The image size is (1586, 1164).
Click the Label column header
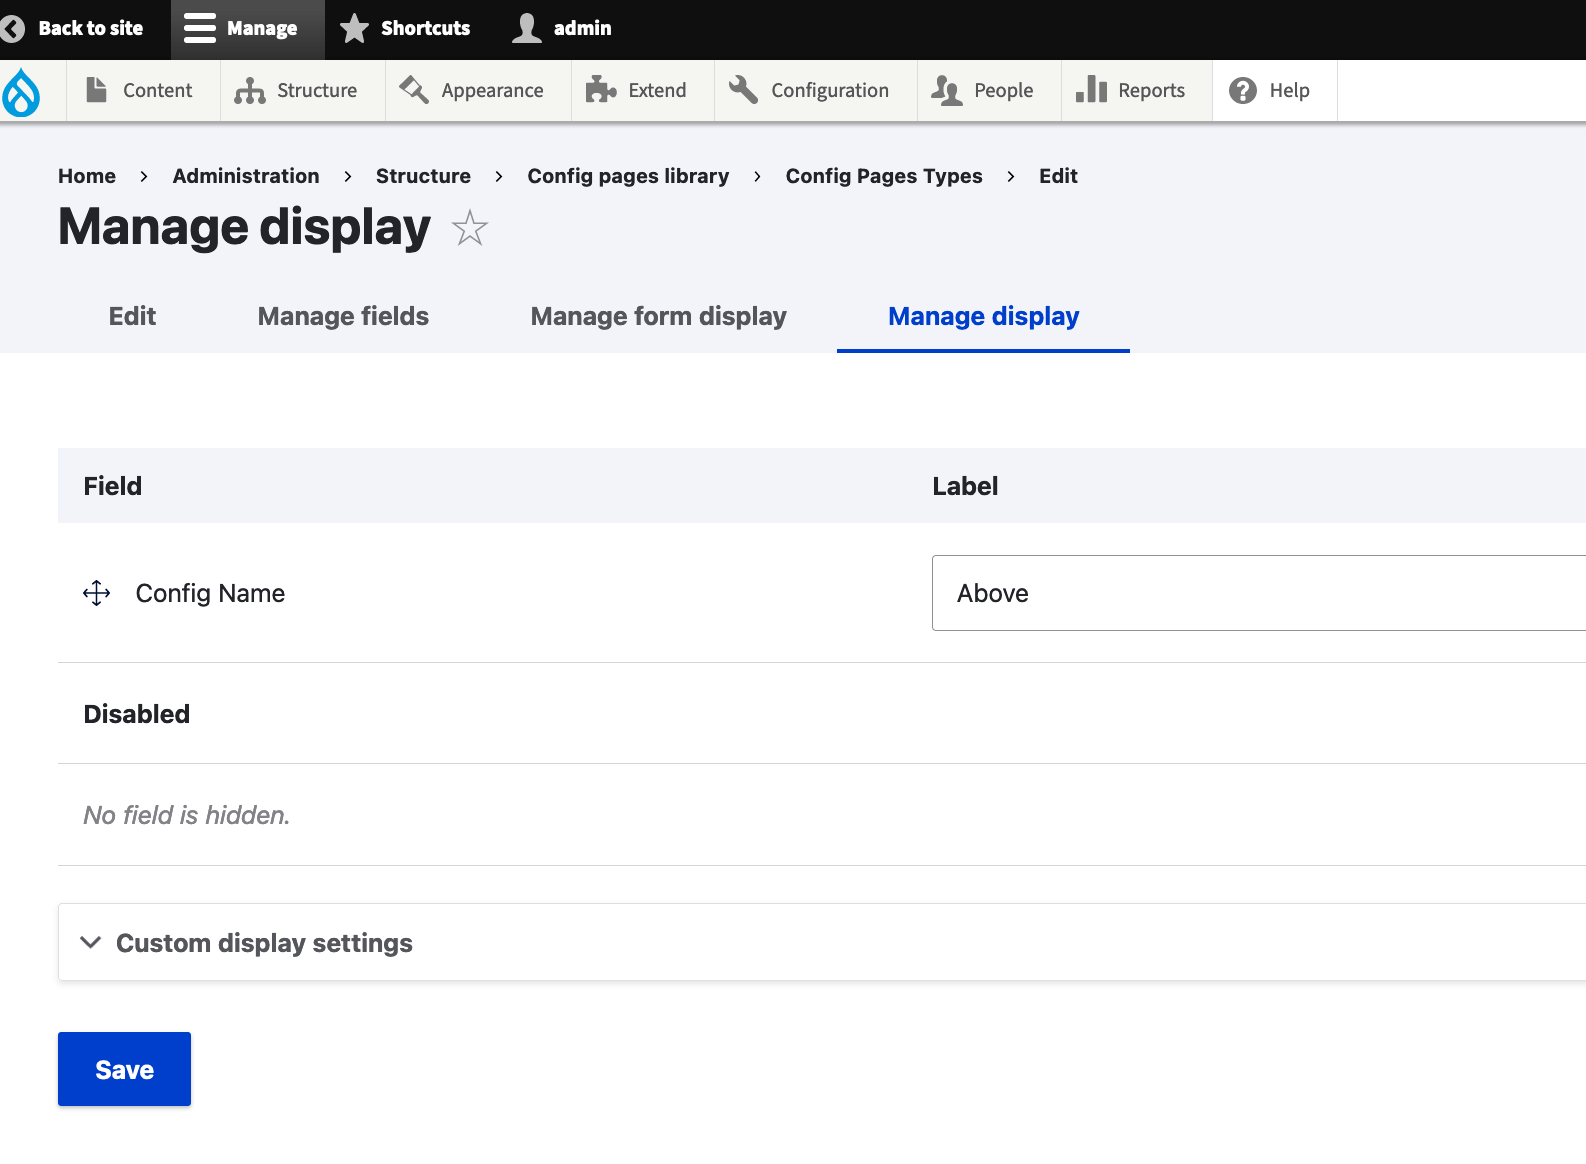tap(965, 486)
